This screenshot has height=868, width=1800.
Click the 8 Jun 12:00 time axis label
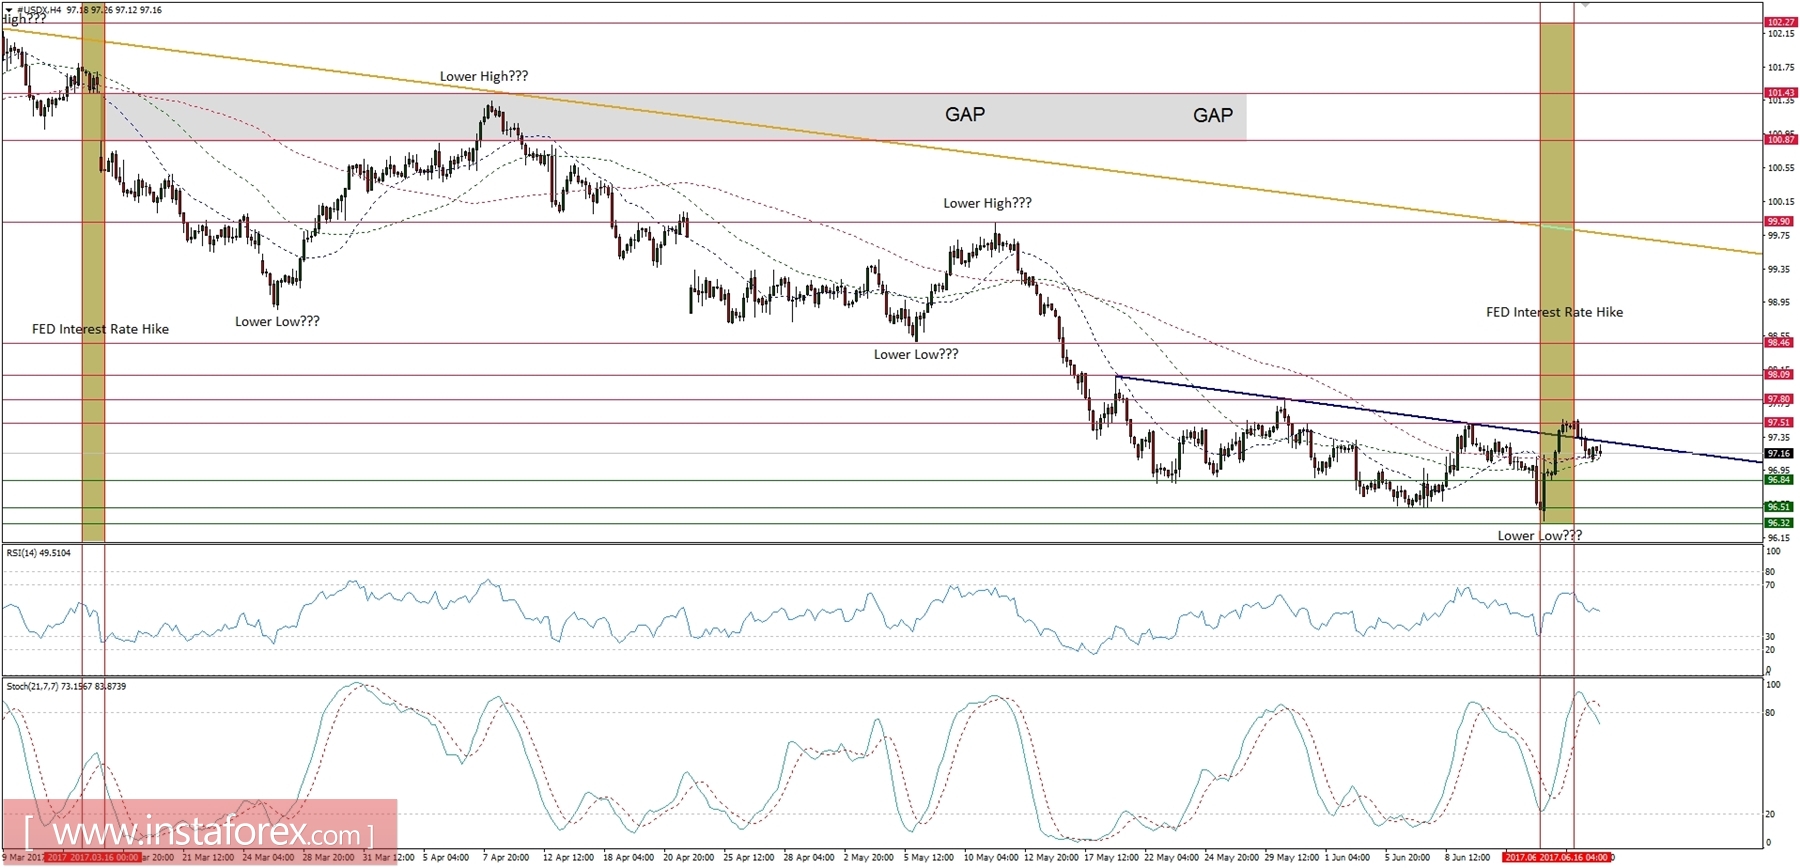[x=1467, y=858]
